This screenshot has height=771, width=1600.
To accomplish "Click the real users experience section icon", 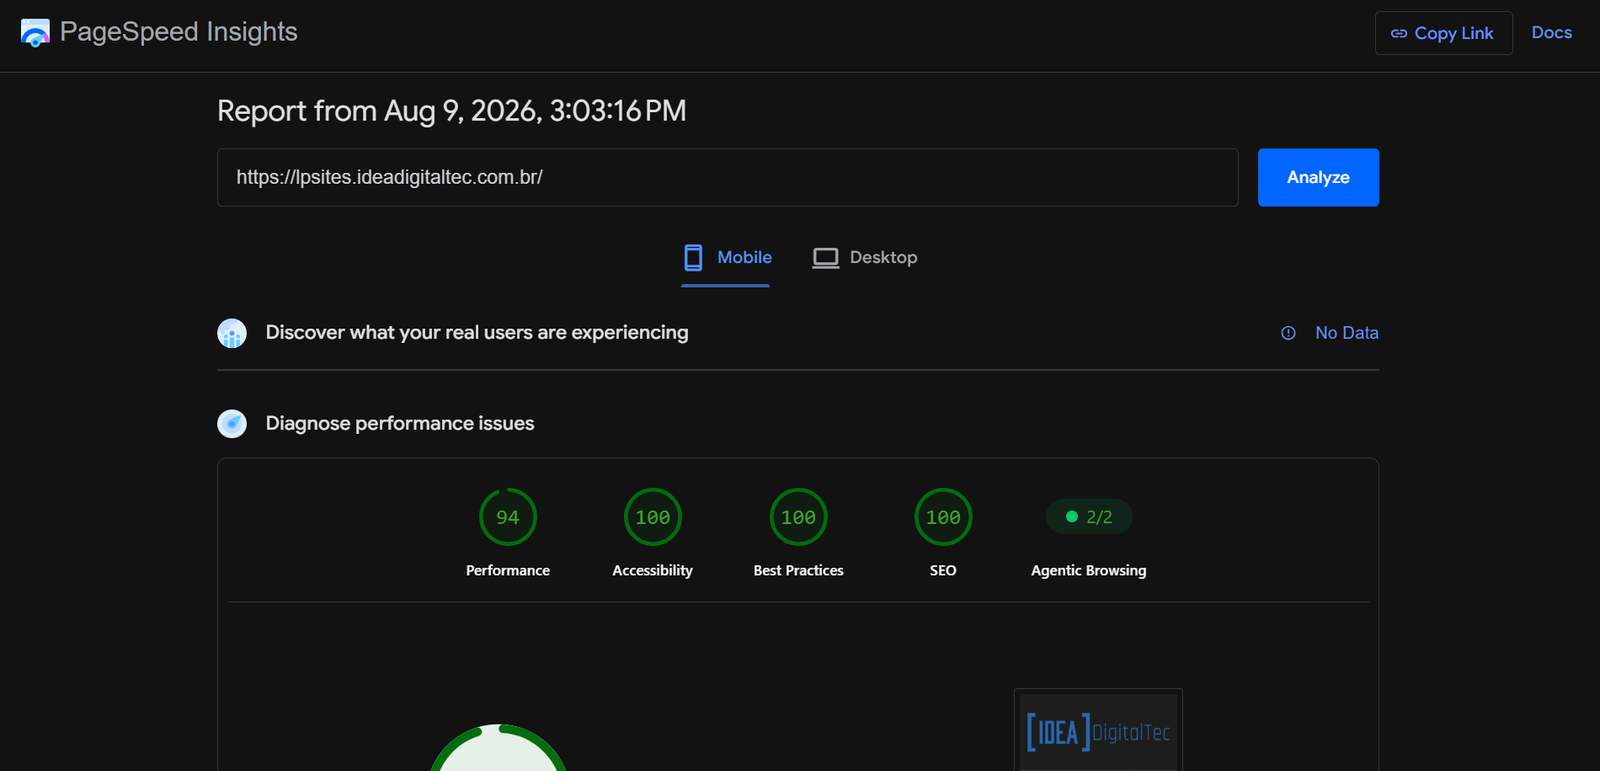I will (232, 333).
